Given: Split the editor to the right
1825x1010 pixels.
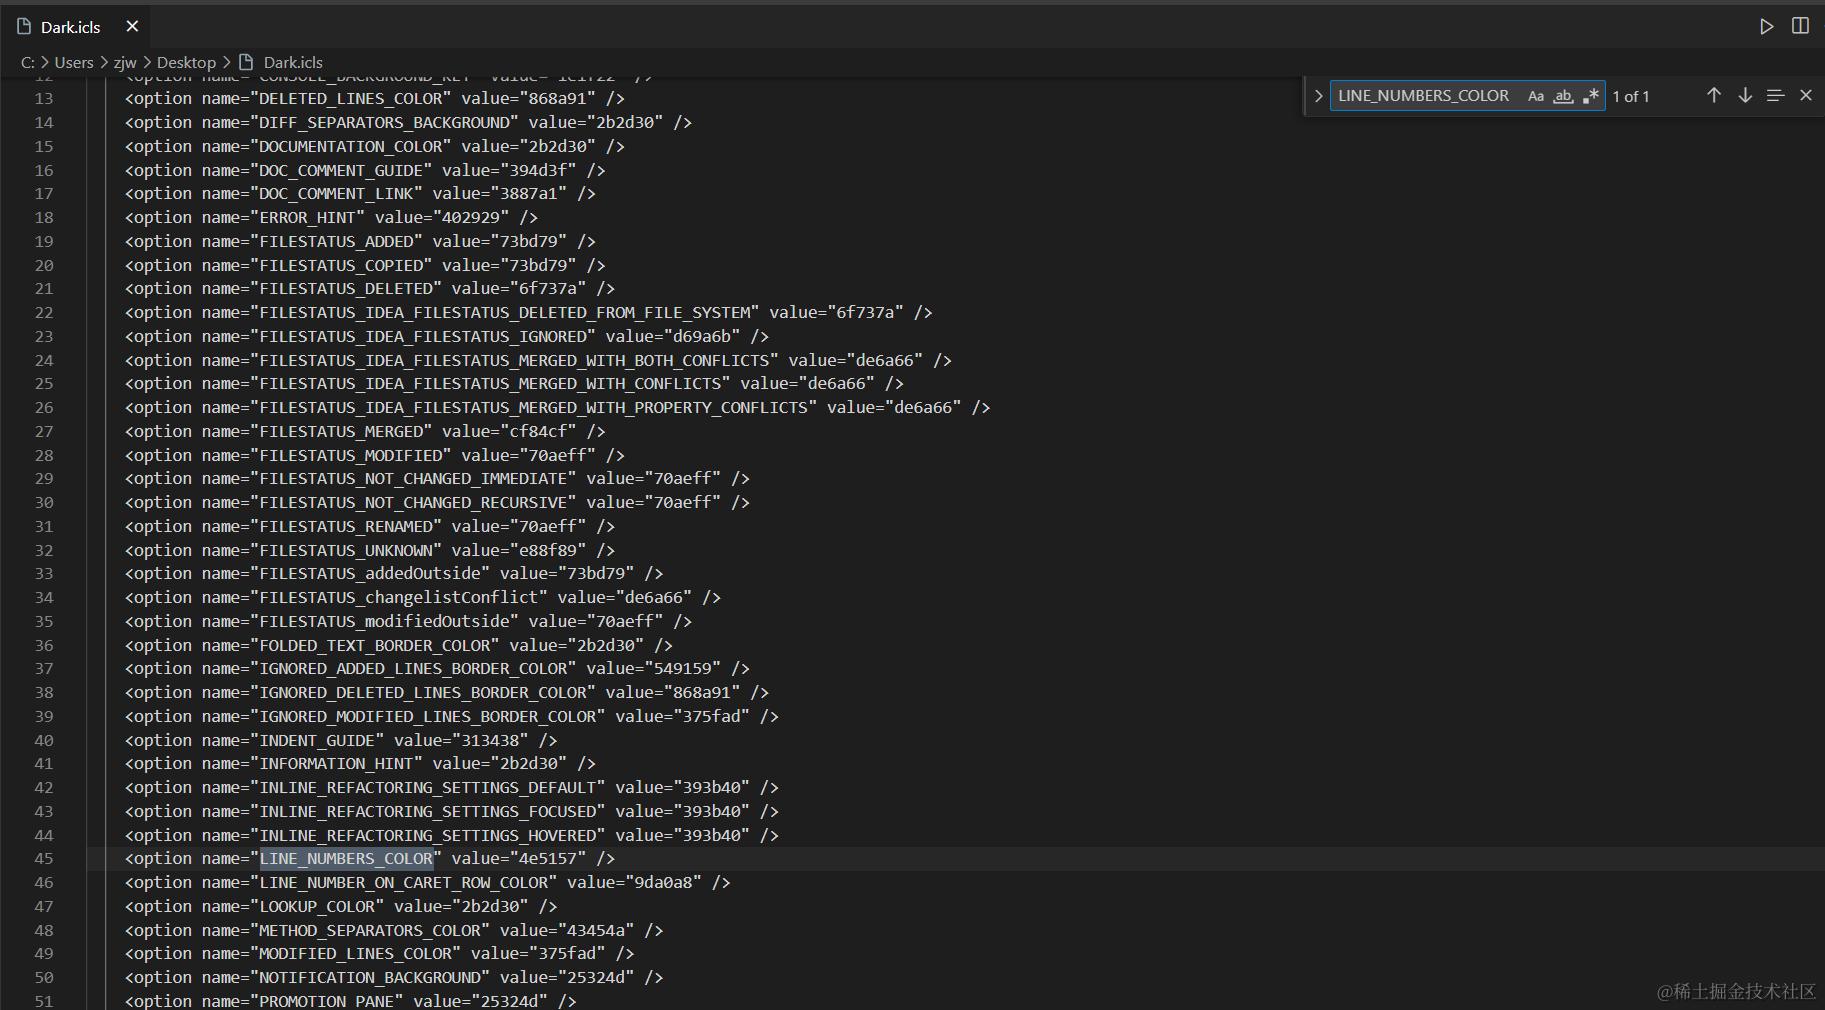Looking at the screenshot, I should click(x=1800, y=26).
